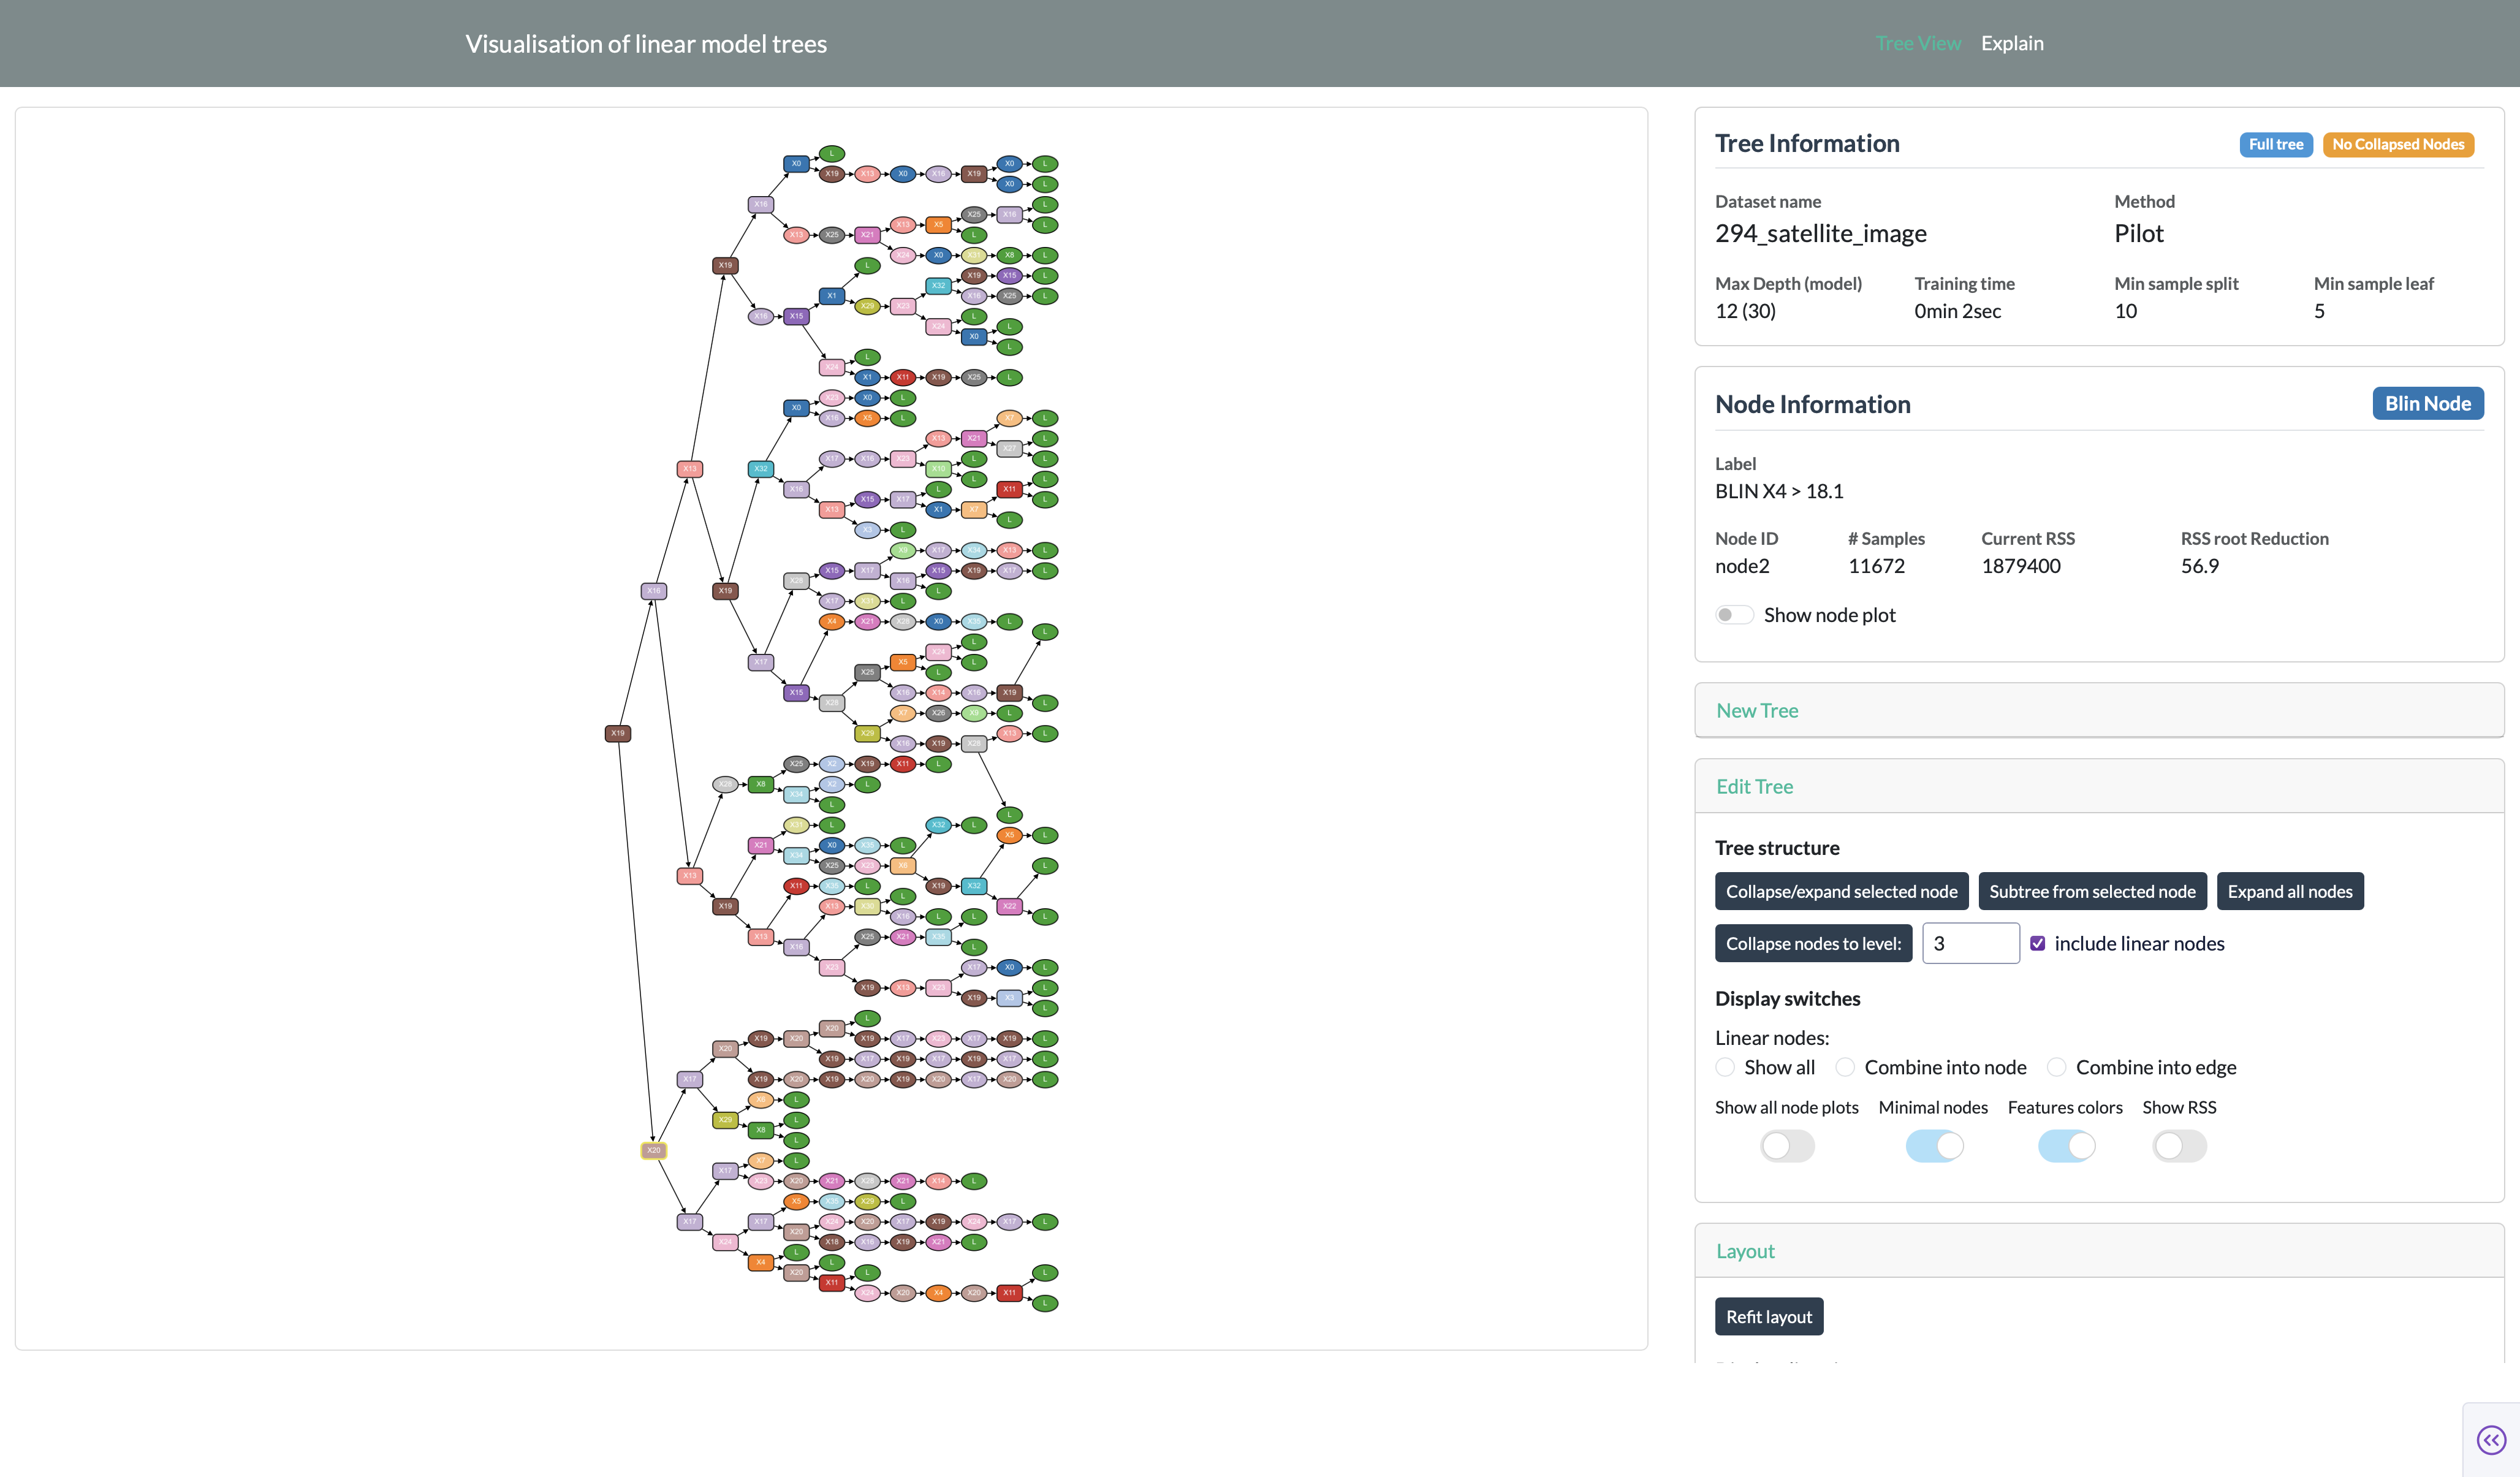Open the Explain tab
This screenshot has height=1477, width=2520.
coord(2012,43)
